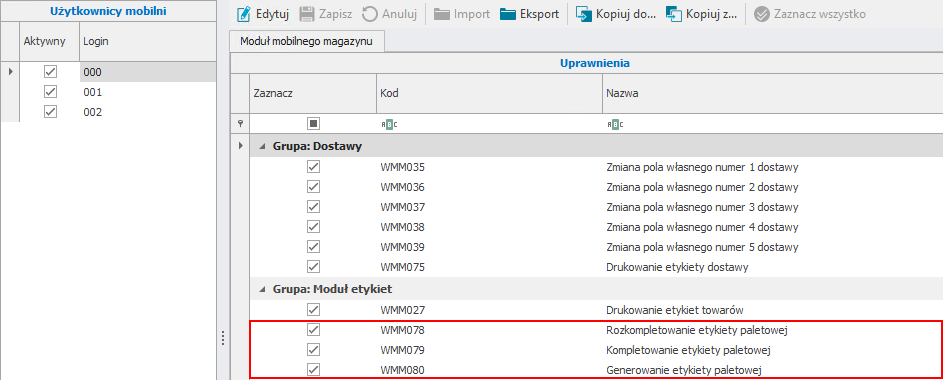Click the Edytuj button label
The height and width of the screenshot is (380, 943).
[x=272, y=14]
